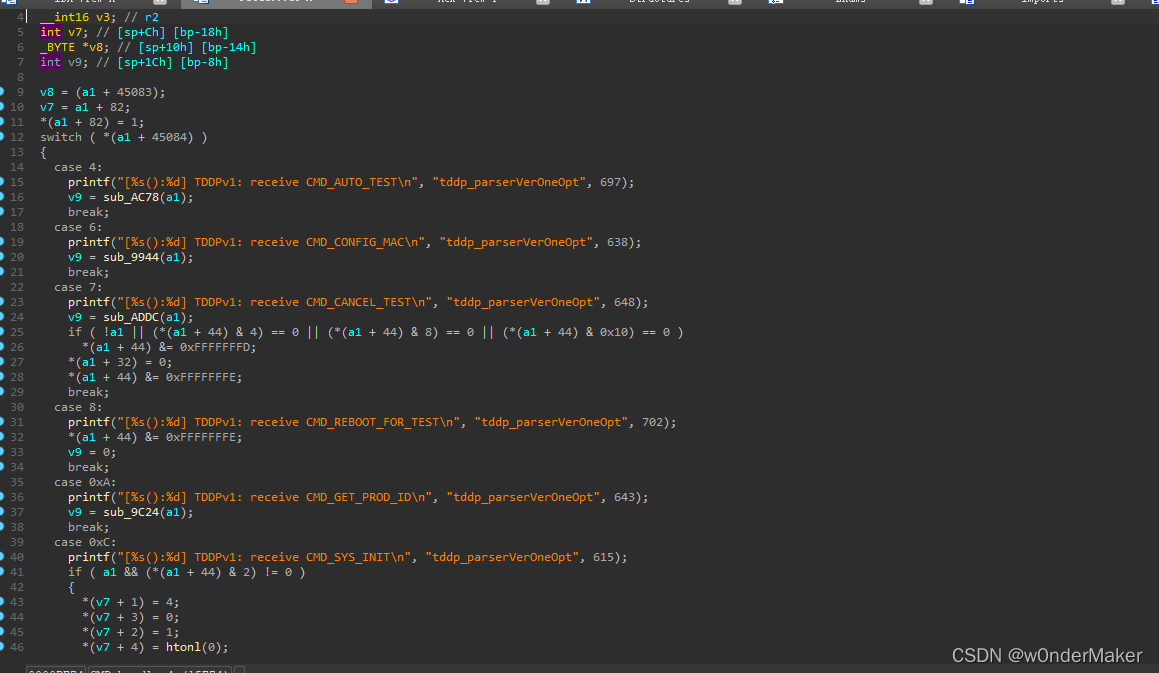Click the [bp-14h] comment on line 6

(x=229, y=47)
